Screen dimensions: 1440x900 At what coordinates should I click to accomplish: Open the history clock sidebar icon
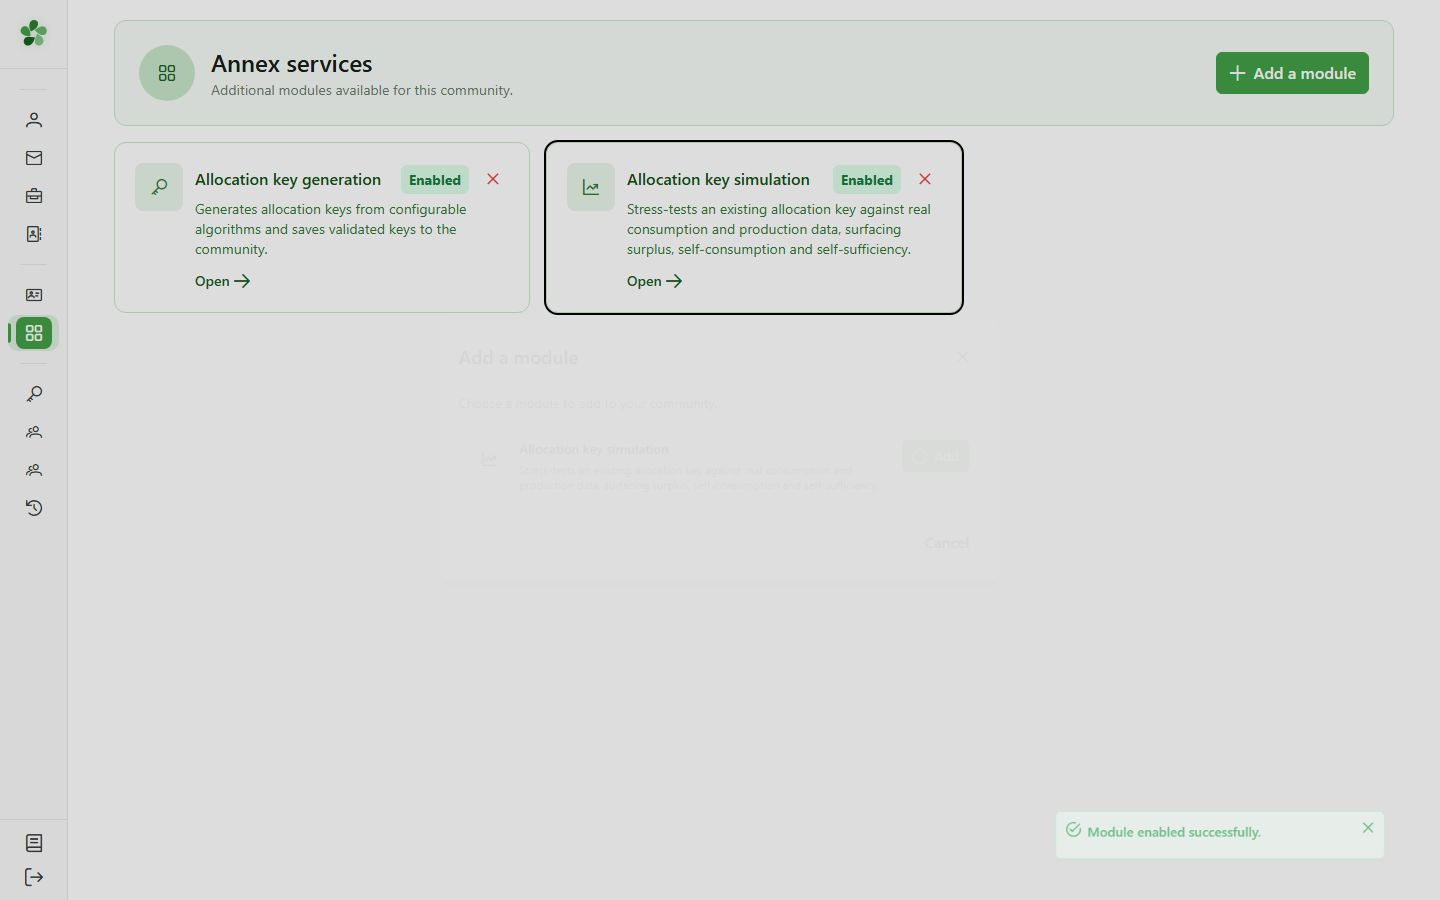[x=34, y=508]
